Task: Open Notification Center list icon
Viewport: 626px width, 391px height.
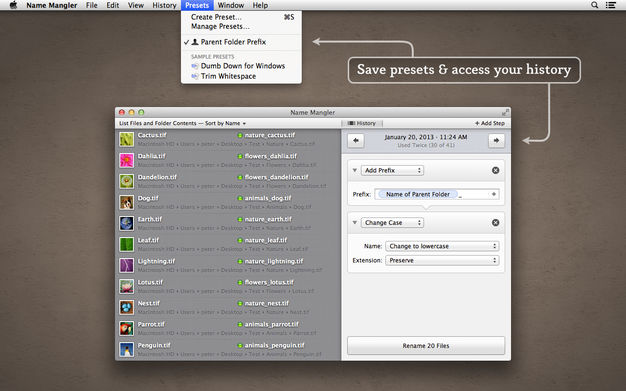Action: coord(610,5)
